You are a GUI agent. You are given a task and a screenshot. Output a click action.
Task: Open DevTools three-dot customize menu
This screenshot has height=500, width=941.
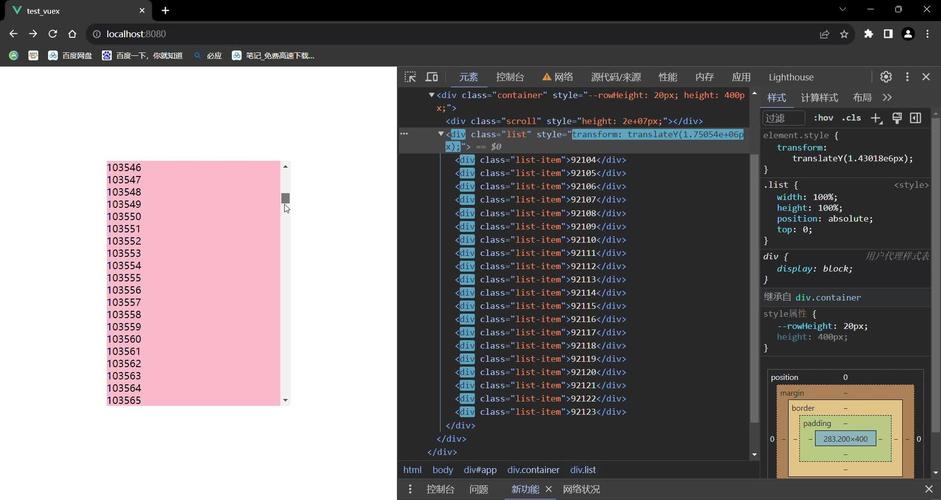pyautogui.click(x=907, y=77)
